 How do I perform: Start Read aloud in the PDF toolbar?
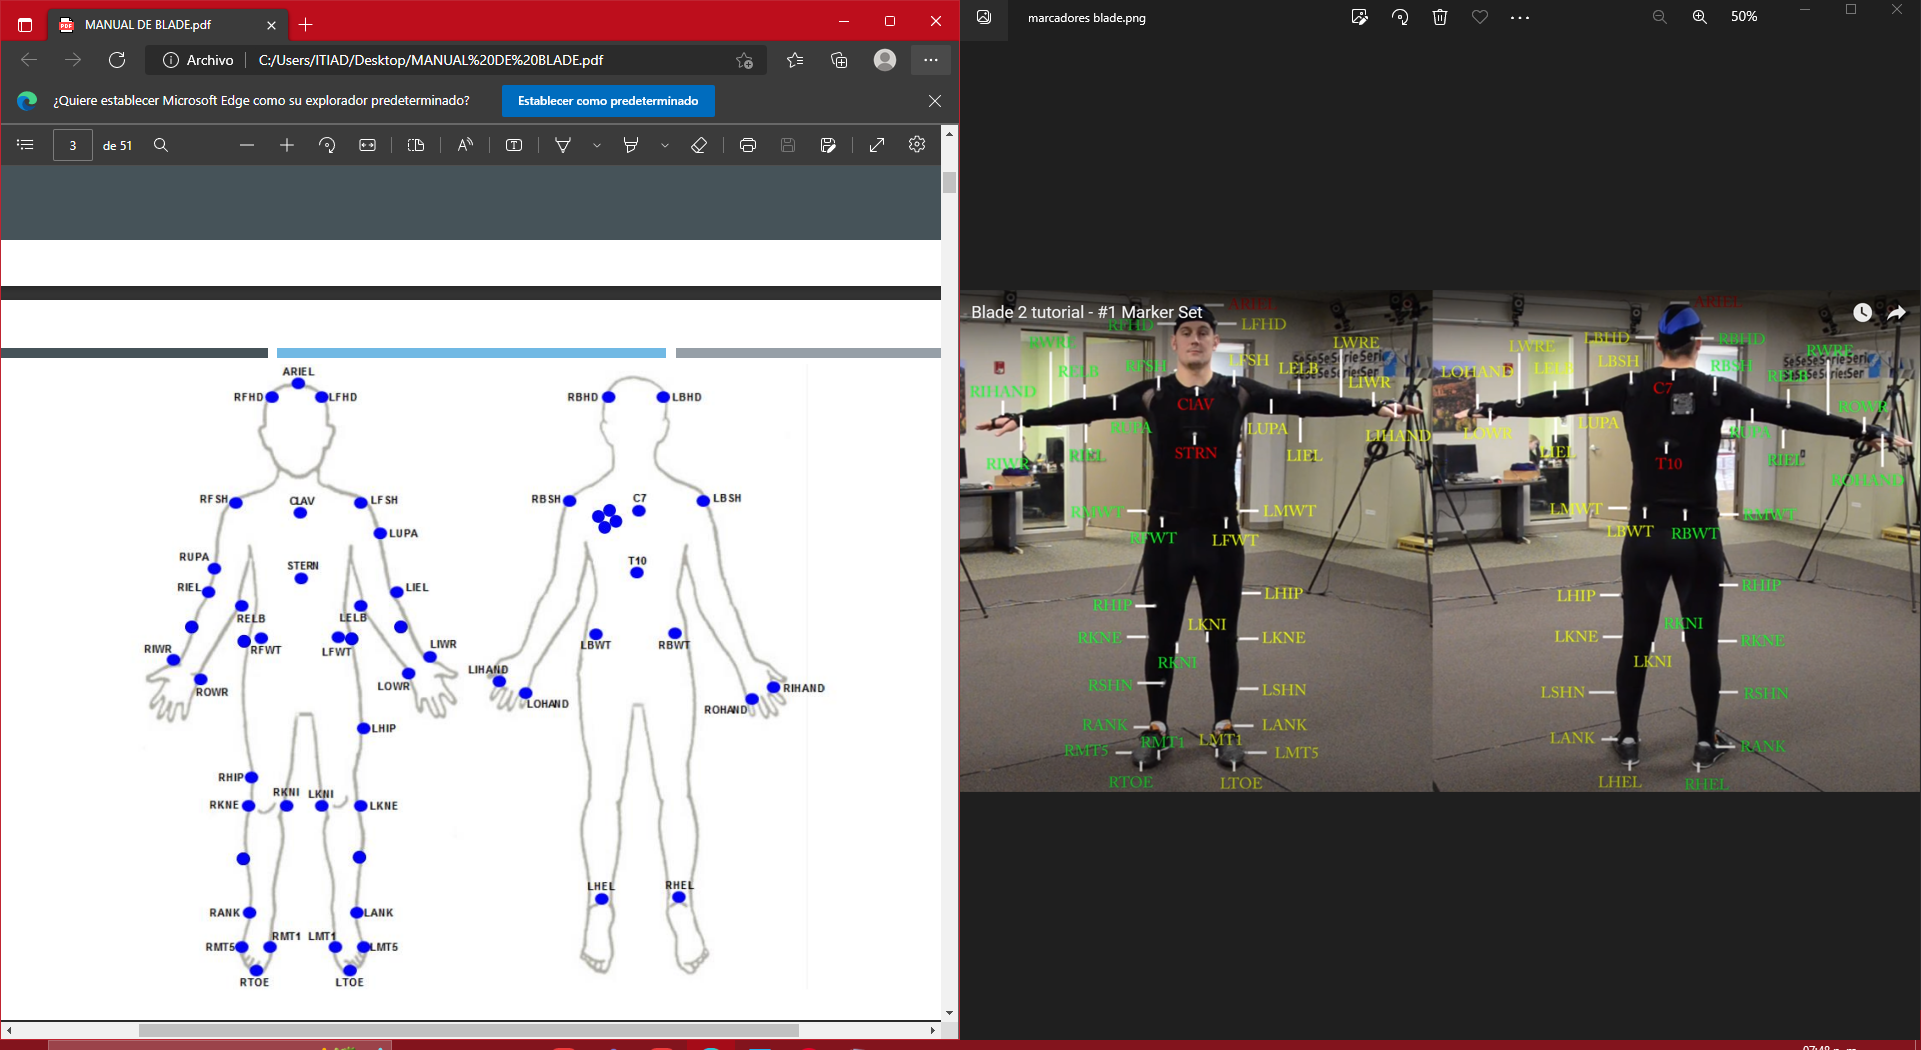[x=465, y=145]
